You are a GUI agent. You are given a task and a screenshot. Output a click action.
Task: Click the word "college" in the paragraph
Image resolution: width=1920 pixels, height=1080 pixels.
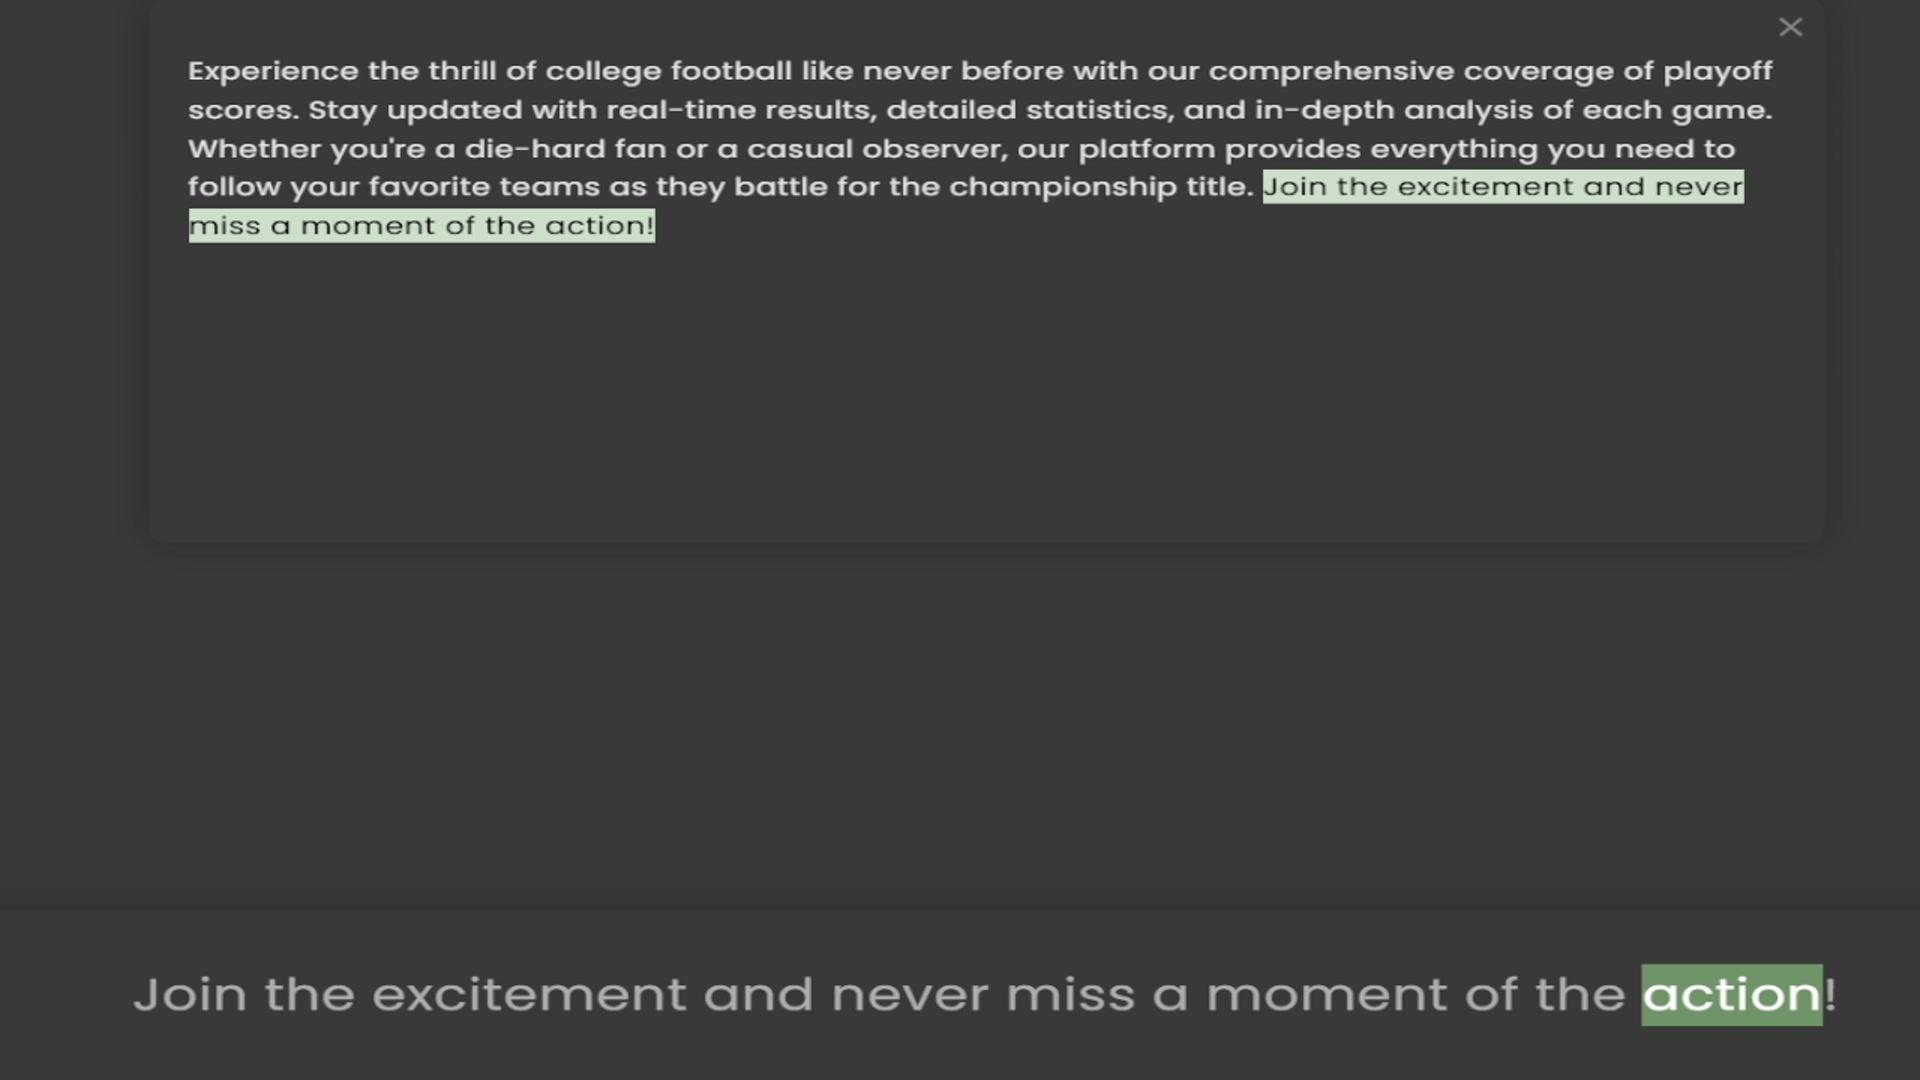603,72
